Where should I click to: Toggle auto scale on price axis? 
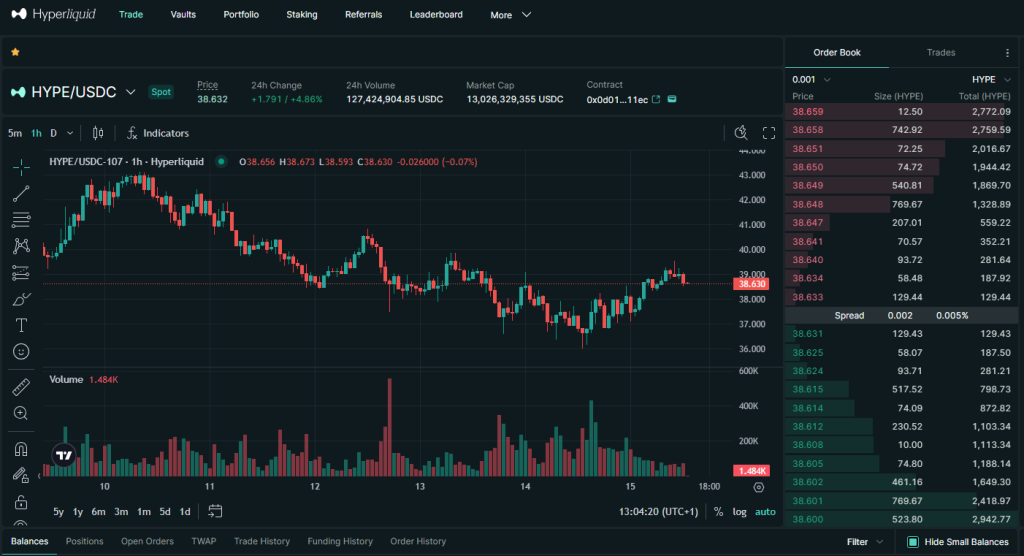coord(765,512)
